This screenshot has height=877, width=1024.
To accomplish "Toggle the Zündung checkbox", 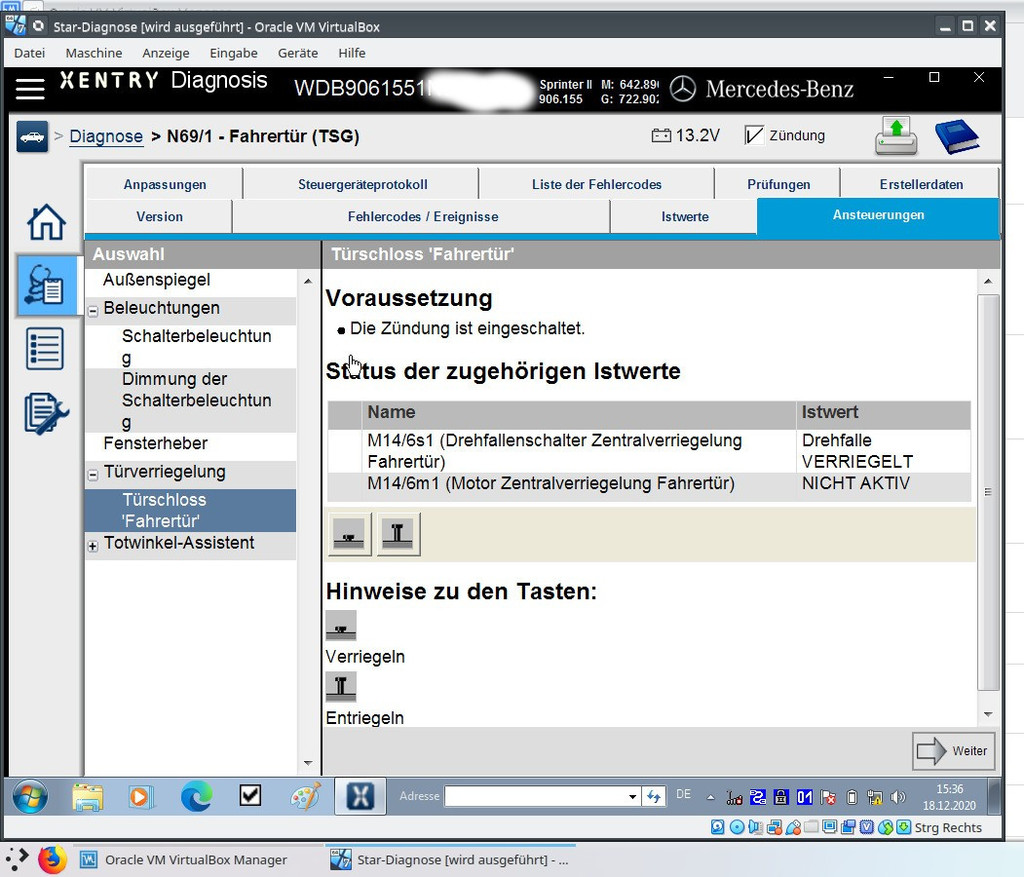I will tap(754, 135).
